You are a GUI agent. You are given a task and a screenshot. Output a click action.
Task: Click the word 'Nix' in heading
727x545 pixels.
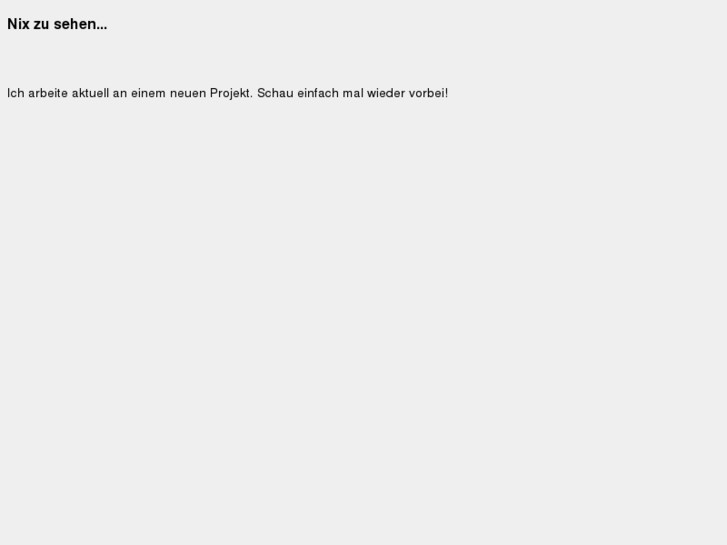18,24
